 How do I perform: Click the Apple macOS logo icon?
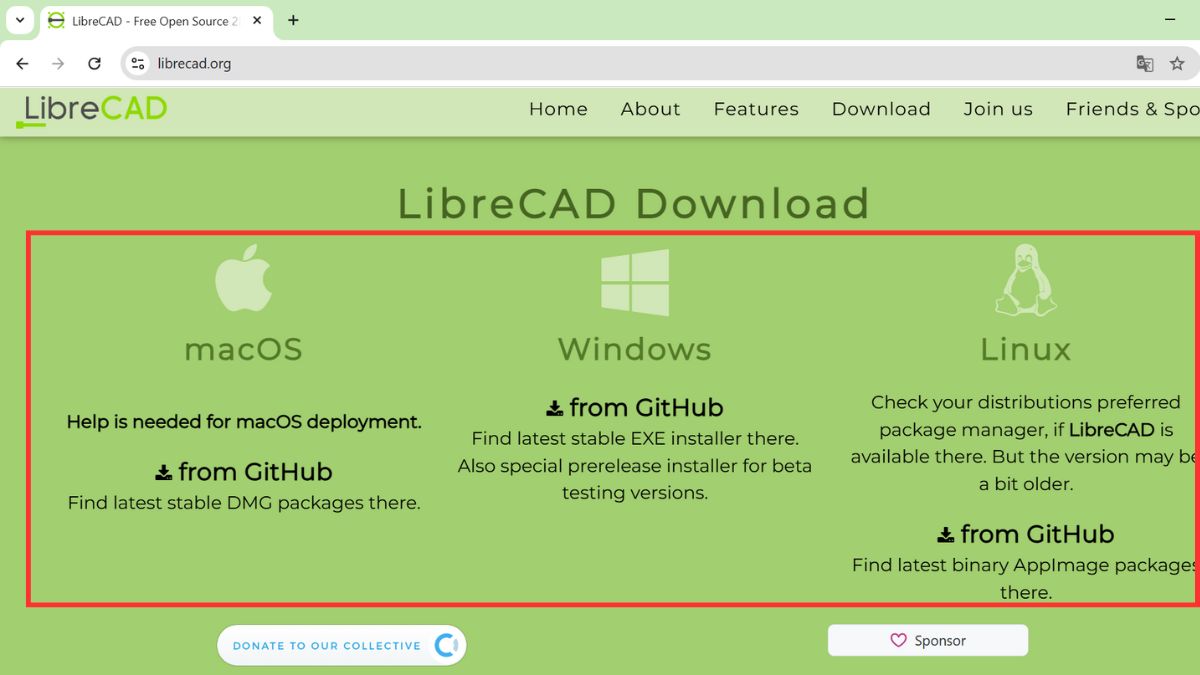(243, 277)
